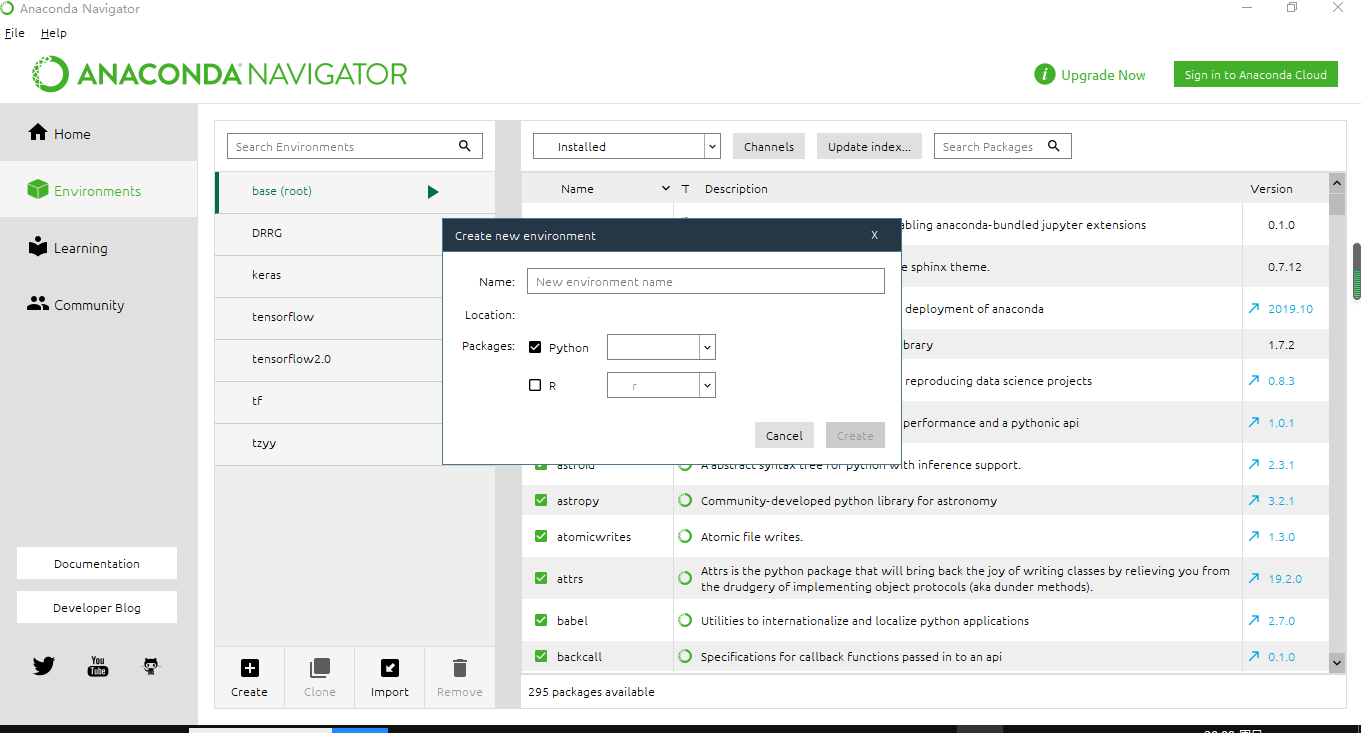Click the New environment name field
Viewport: 1361px width, 733px height.
[706, 281]
